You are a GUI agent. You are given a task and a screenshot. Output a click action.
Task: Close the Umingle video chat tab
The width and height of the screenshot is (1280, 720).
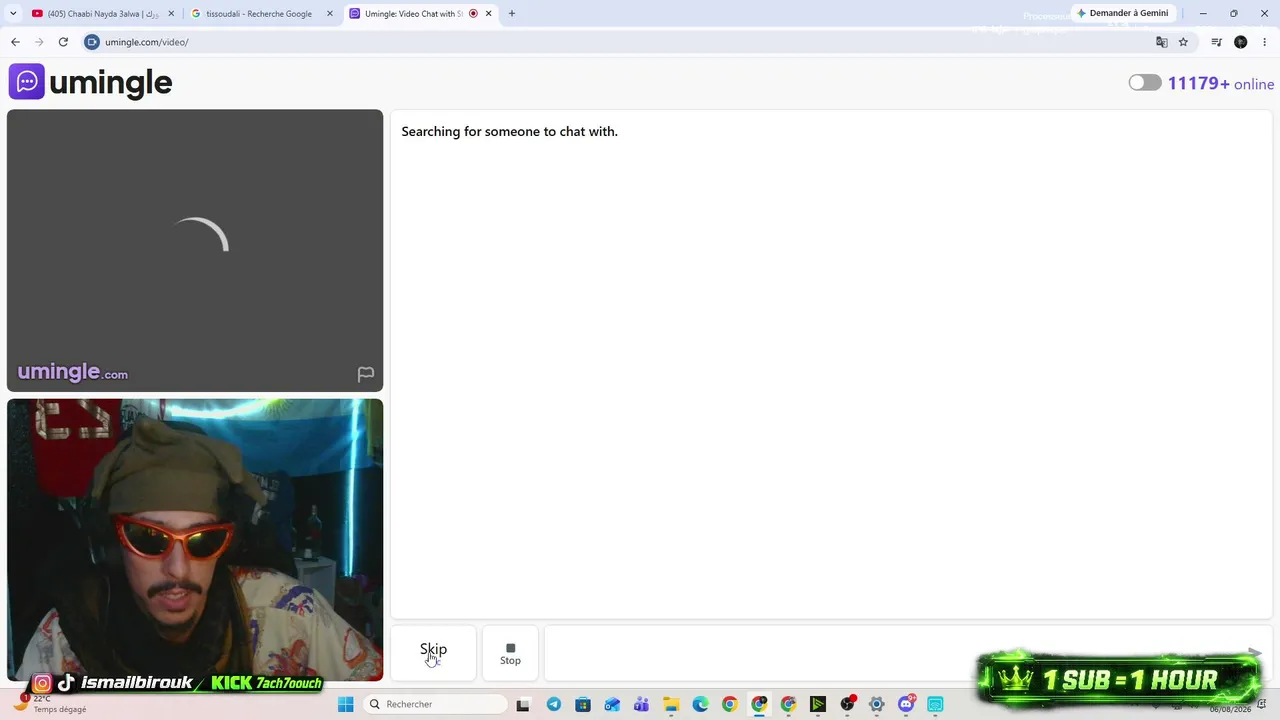(x=489, y=14)
